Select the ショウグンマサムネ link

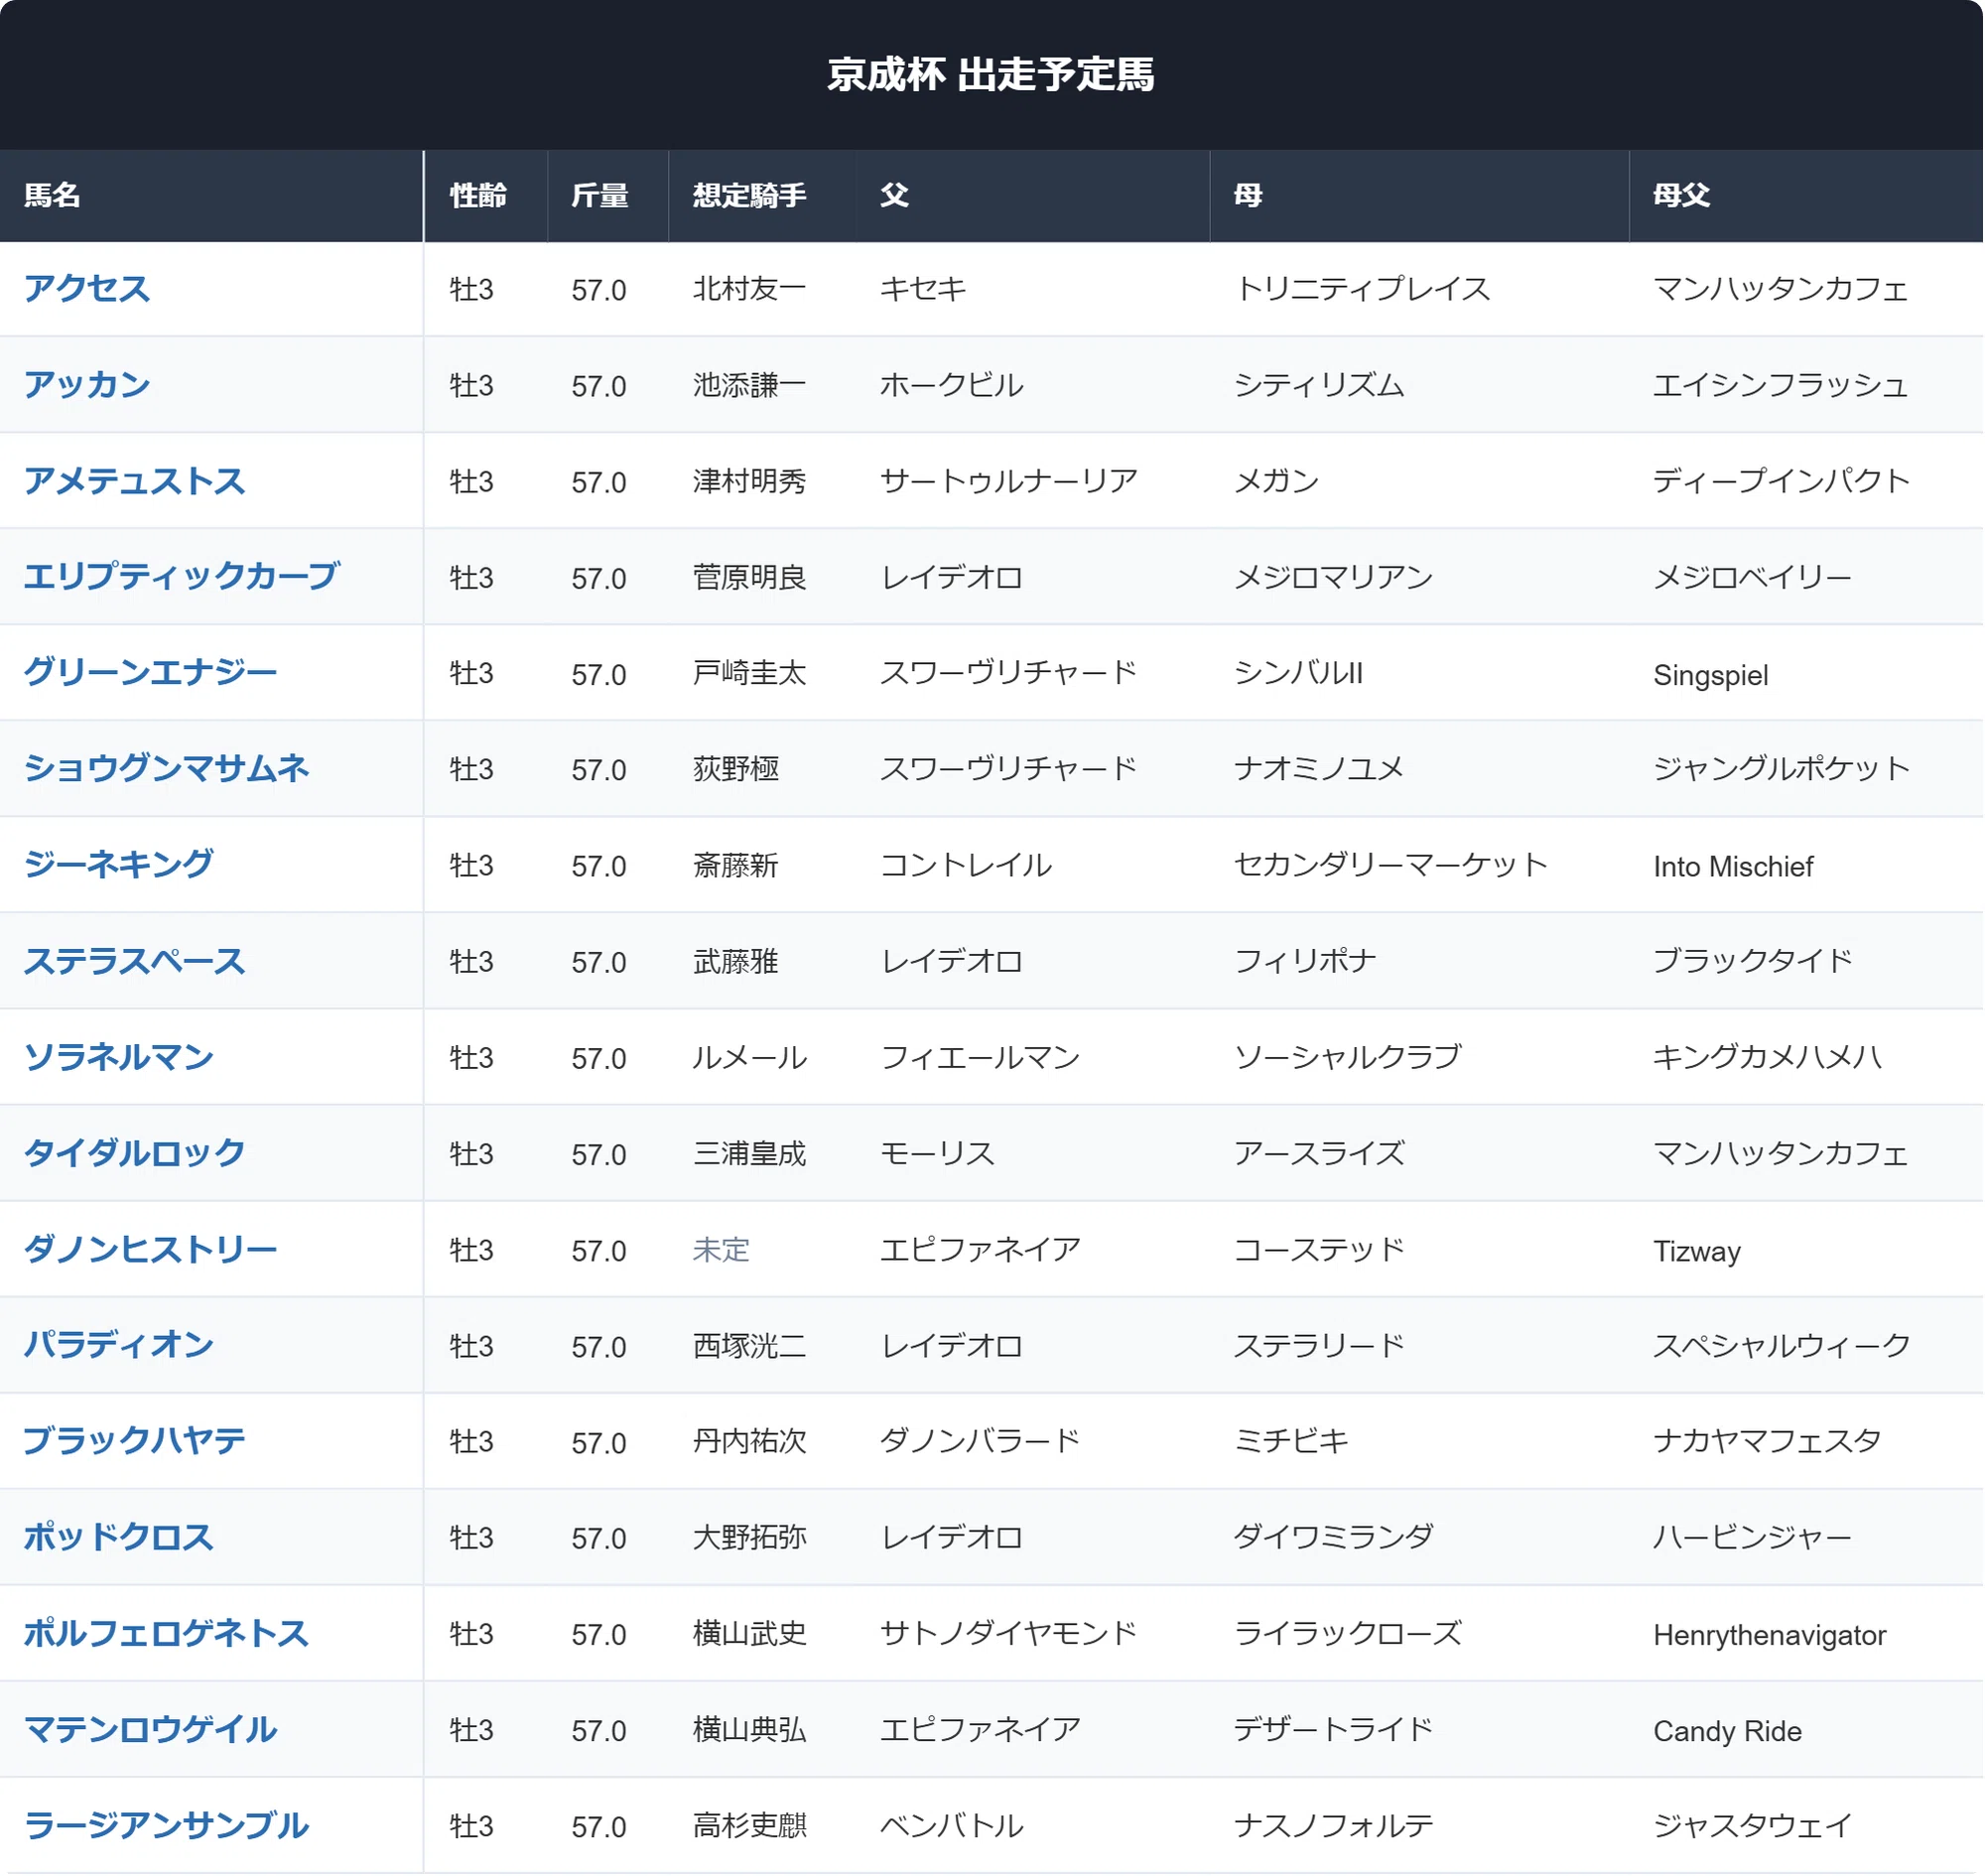(167, 769)
